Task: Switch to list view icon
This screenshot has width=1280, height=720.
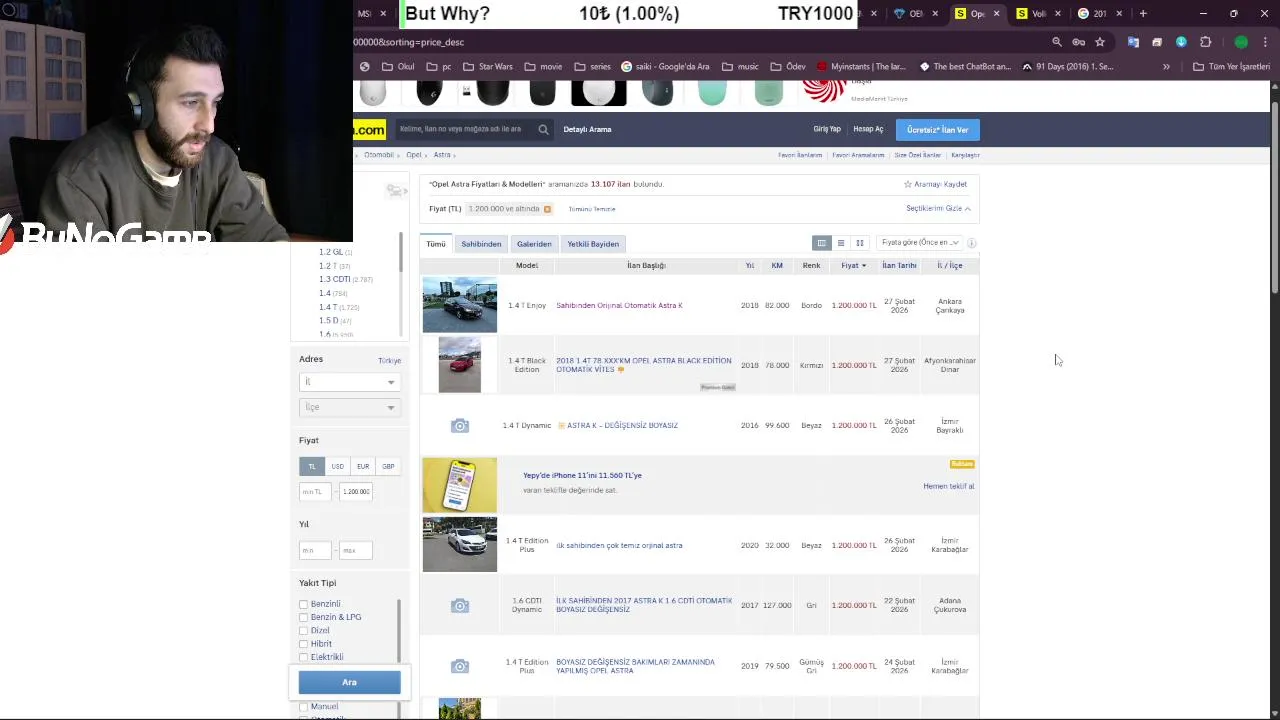Action: [841, 243]
